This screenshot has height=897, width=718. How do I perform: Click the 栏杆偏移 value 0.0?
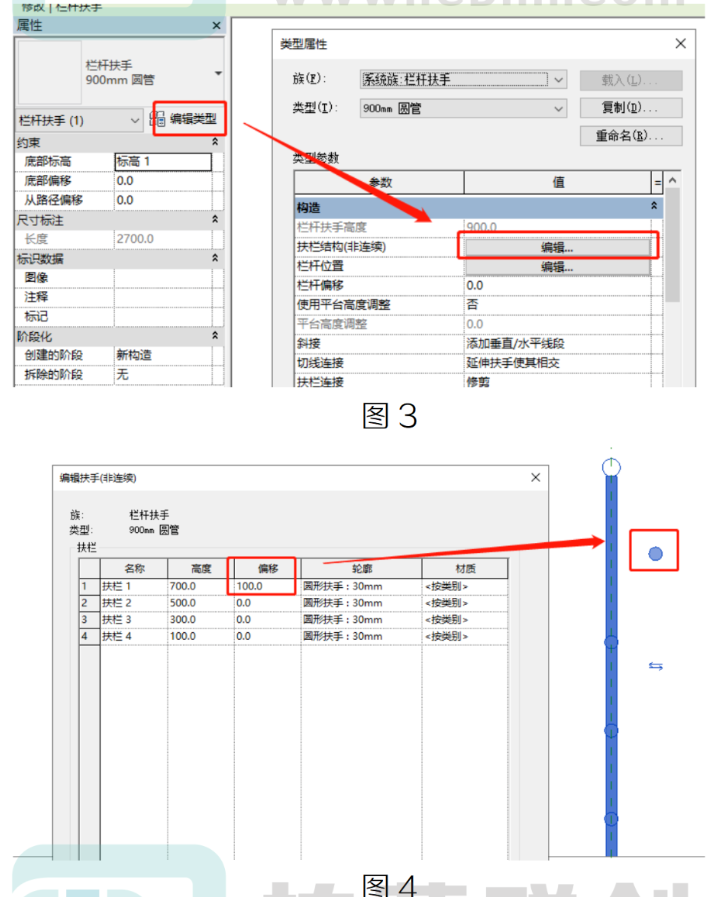557,285
